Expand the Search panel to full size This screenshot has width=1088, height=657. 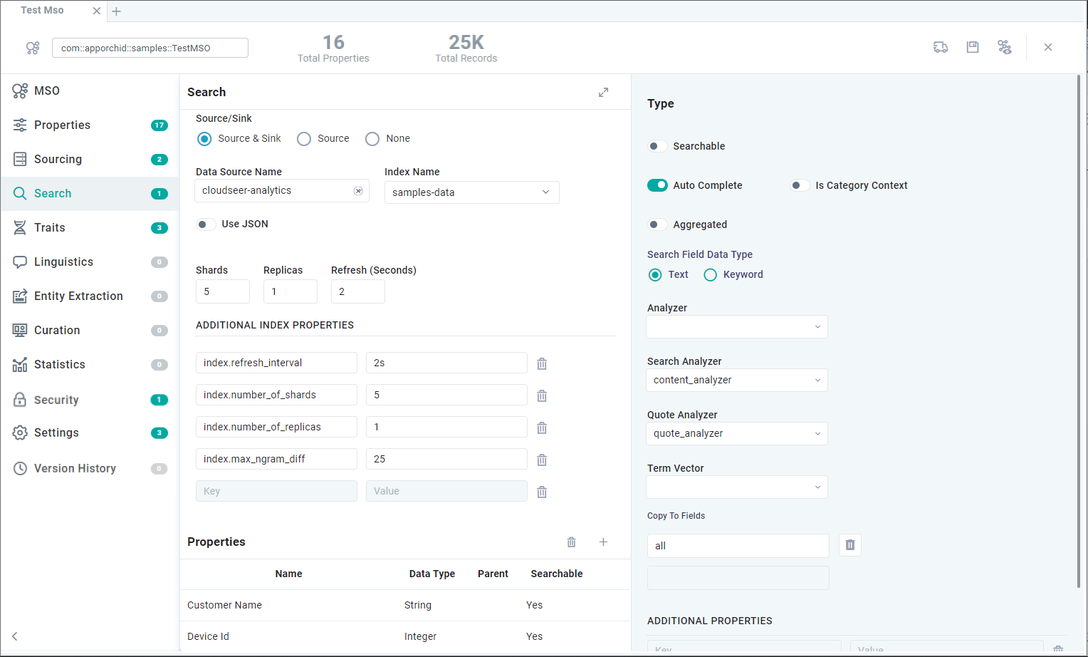click(x=603, y=92)
